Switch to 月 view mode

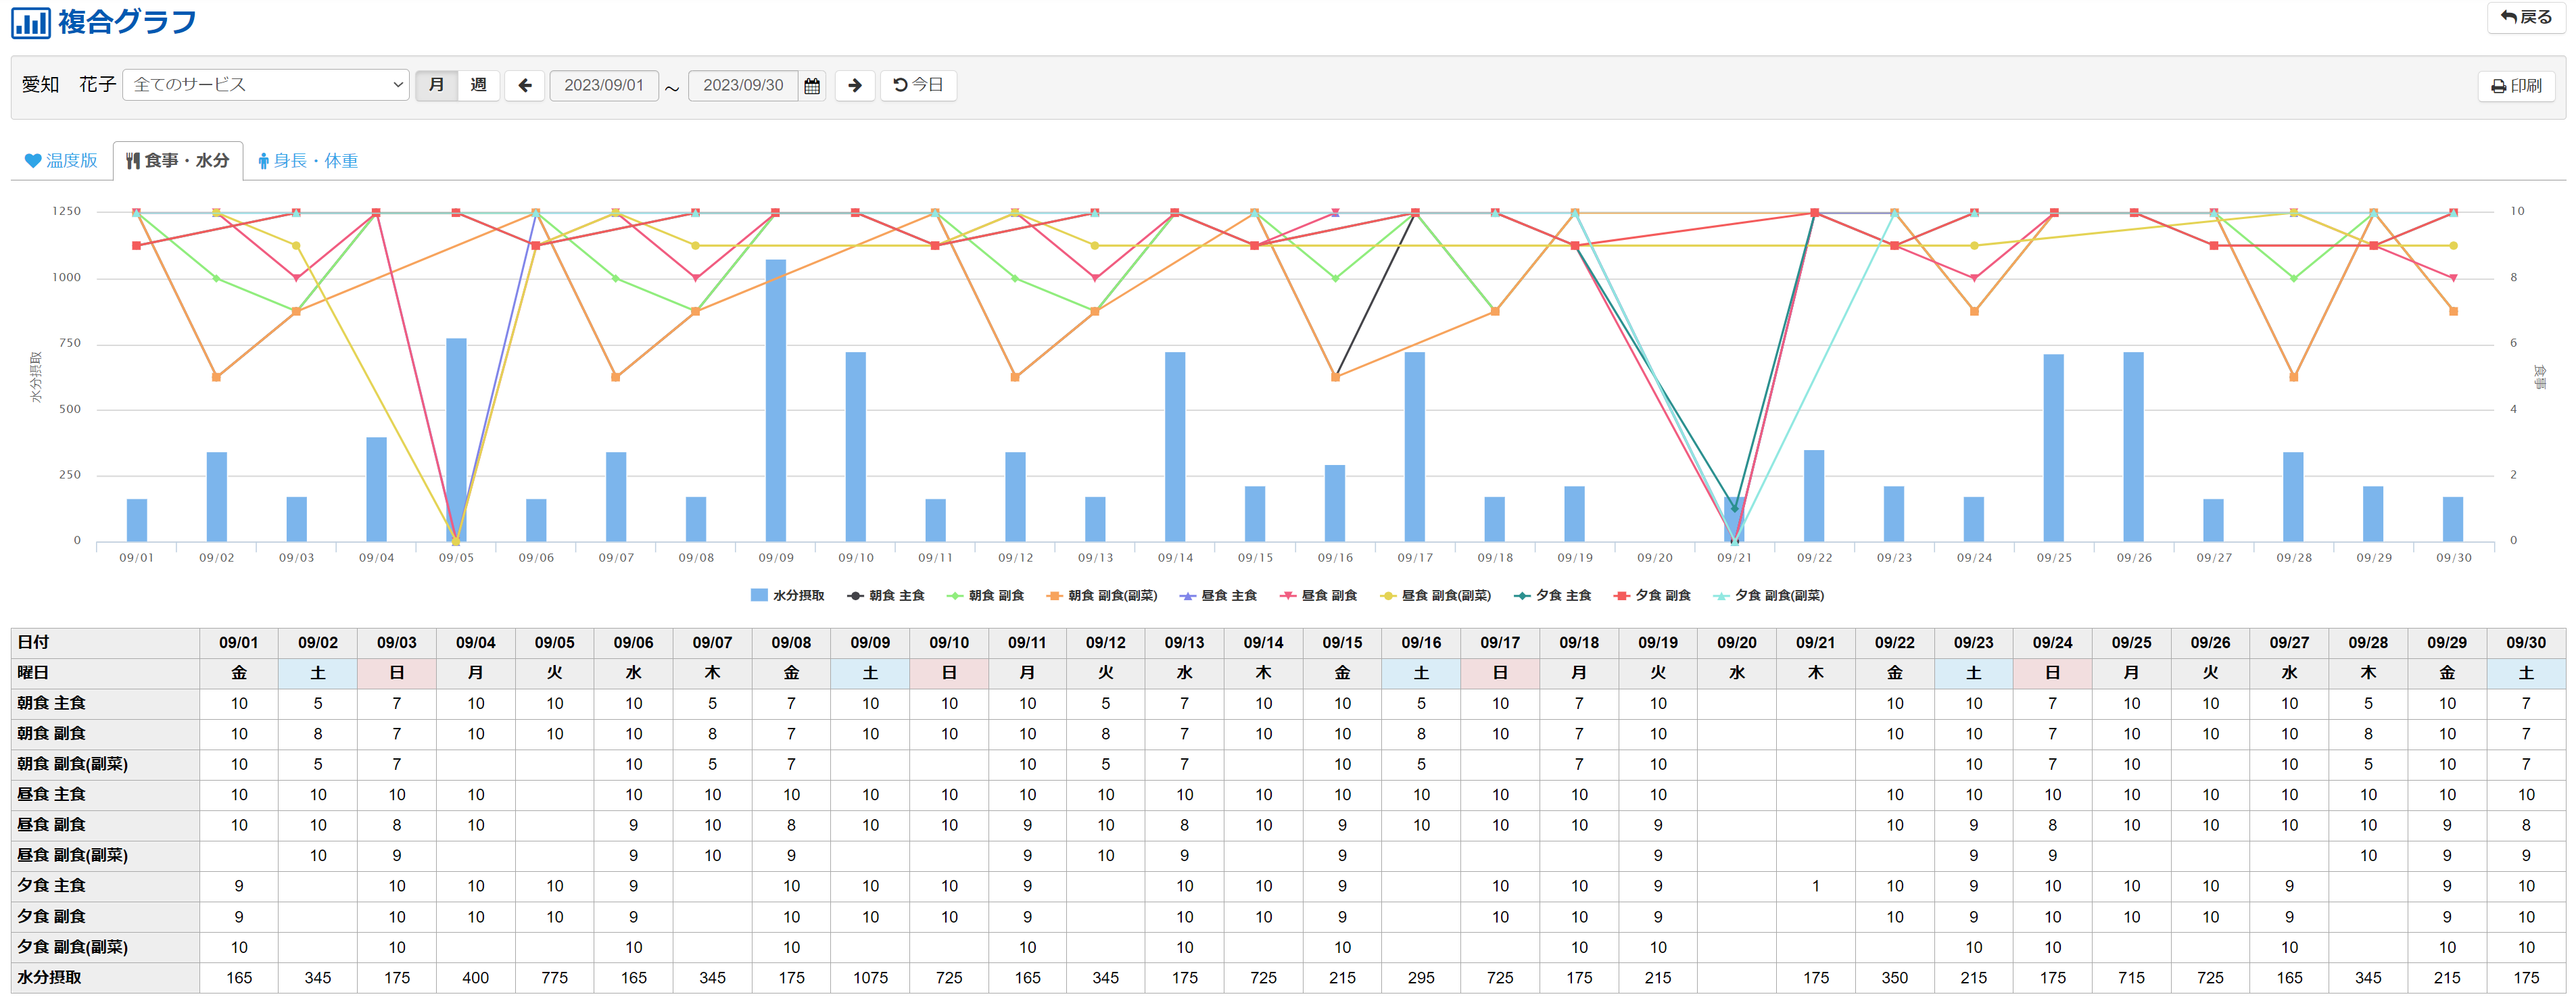click(436, 86)
